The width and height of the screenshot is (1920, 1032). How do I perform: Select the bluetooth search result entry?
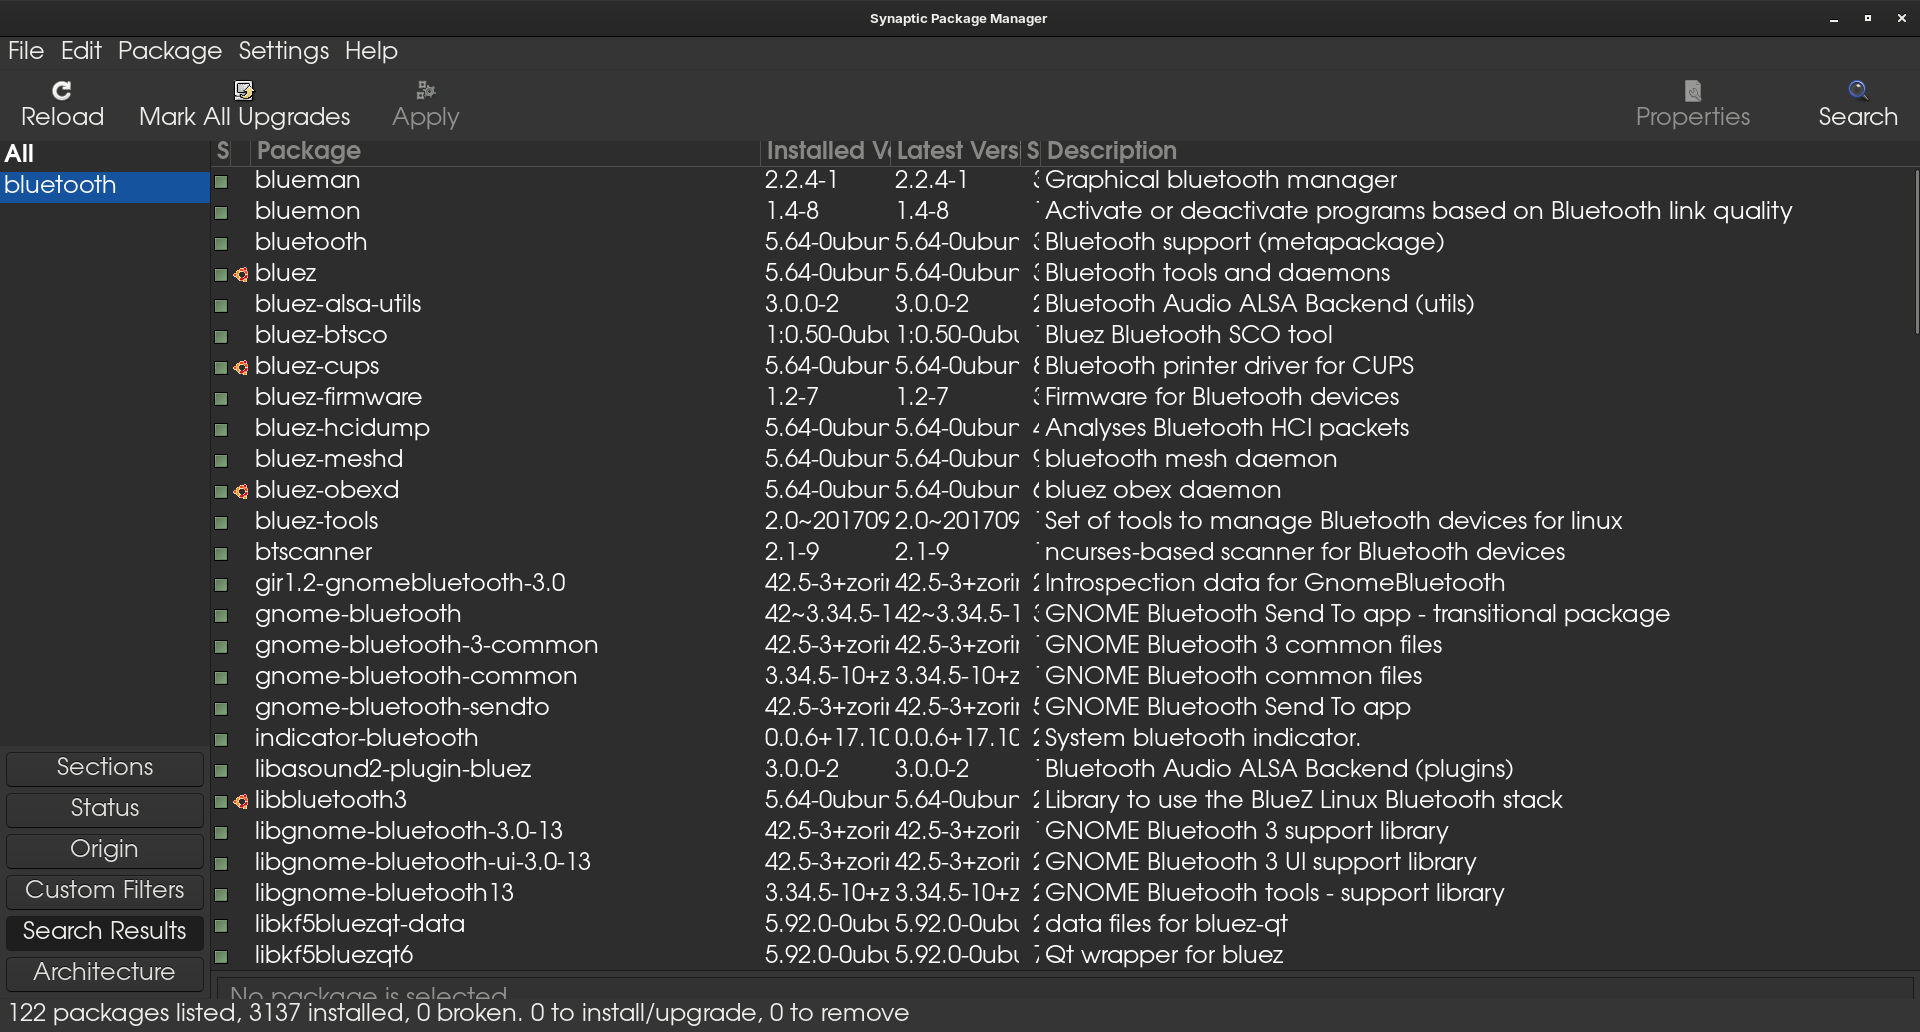[60, 186]
